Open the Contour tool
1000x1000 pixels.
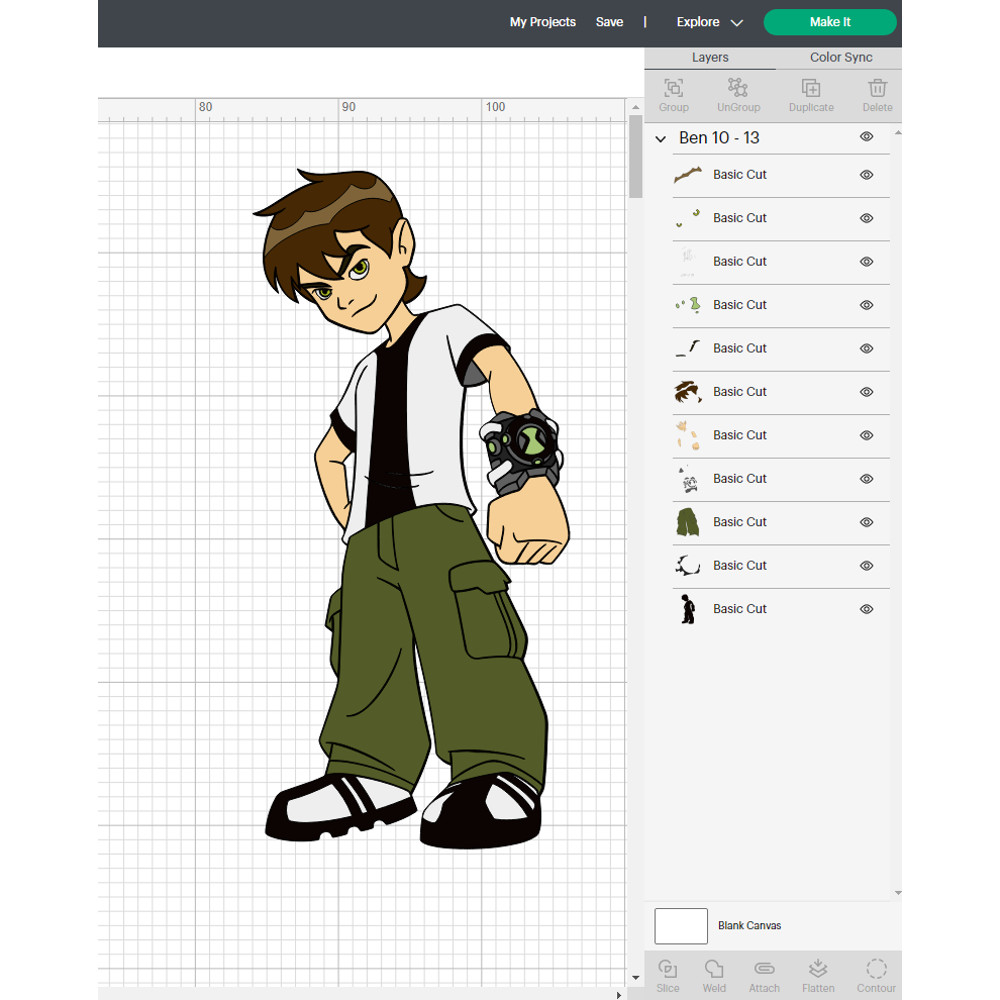click(x=876, y=972)
